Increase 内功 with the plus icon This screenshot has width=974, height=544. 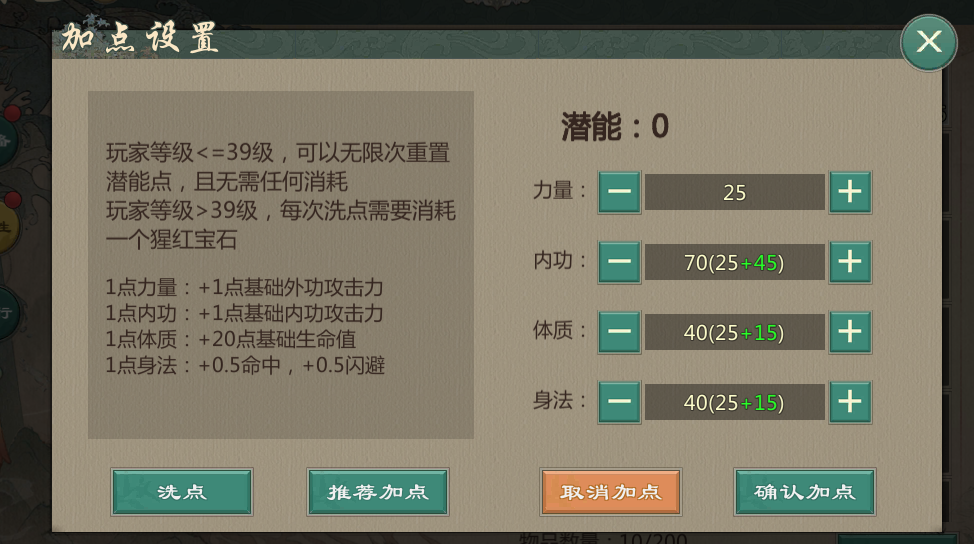pos(849,262)
